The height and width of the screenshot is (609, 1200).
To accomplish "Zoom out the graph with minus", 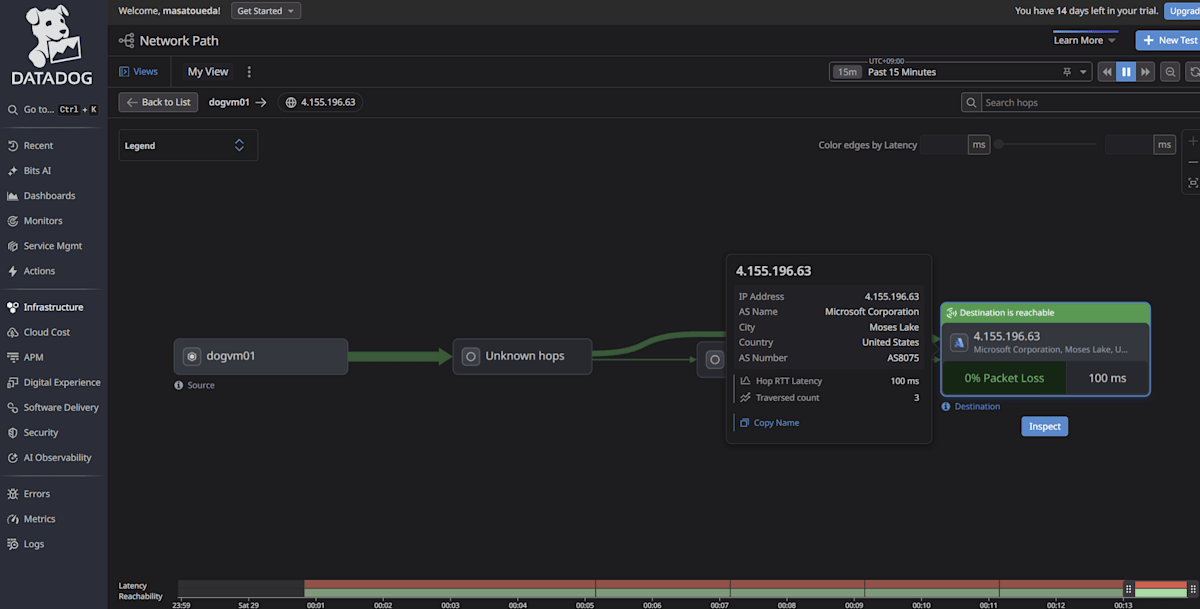I will click(1192, 162).
